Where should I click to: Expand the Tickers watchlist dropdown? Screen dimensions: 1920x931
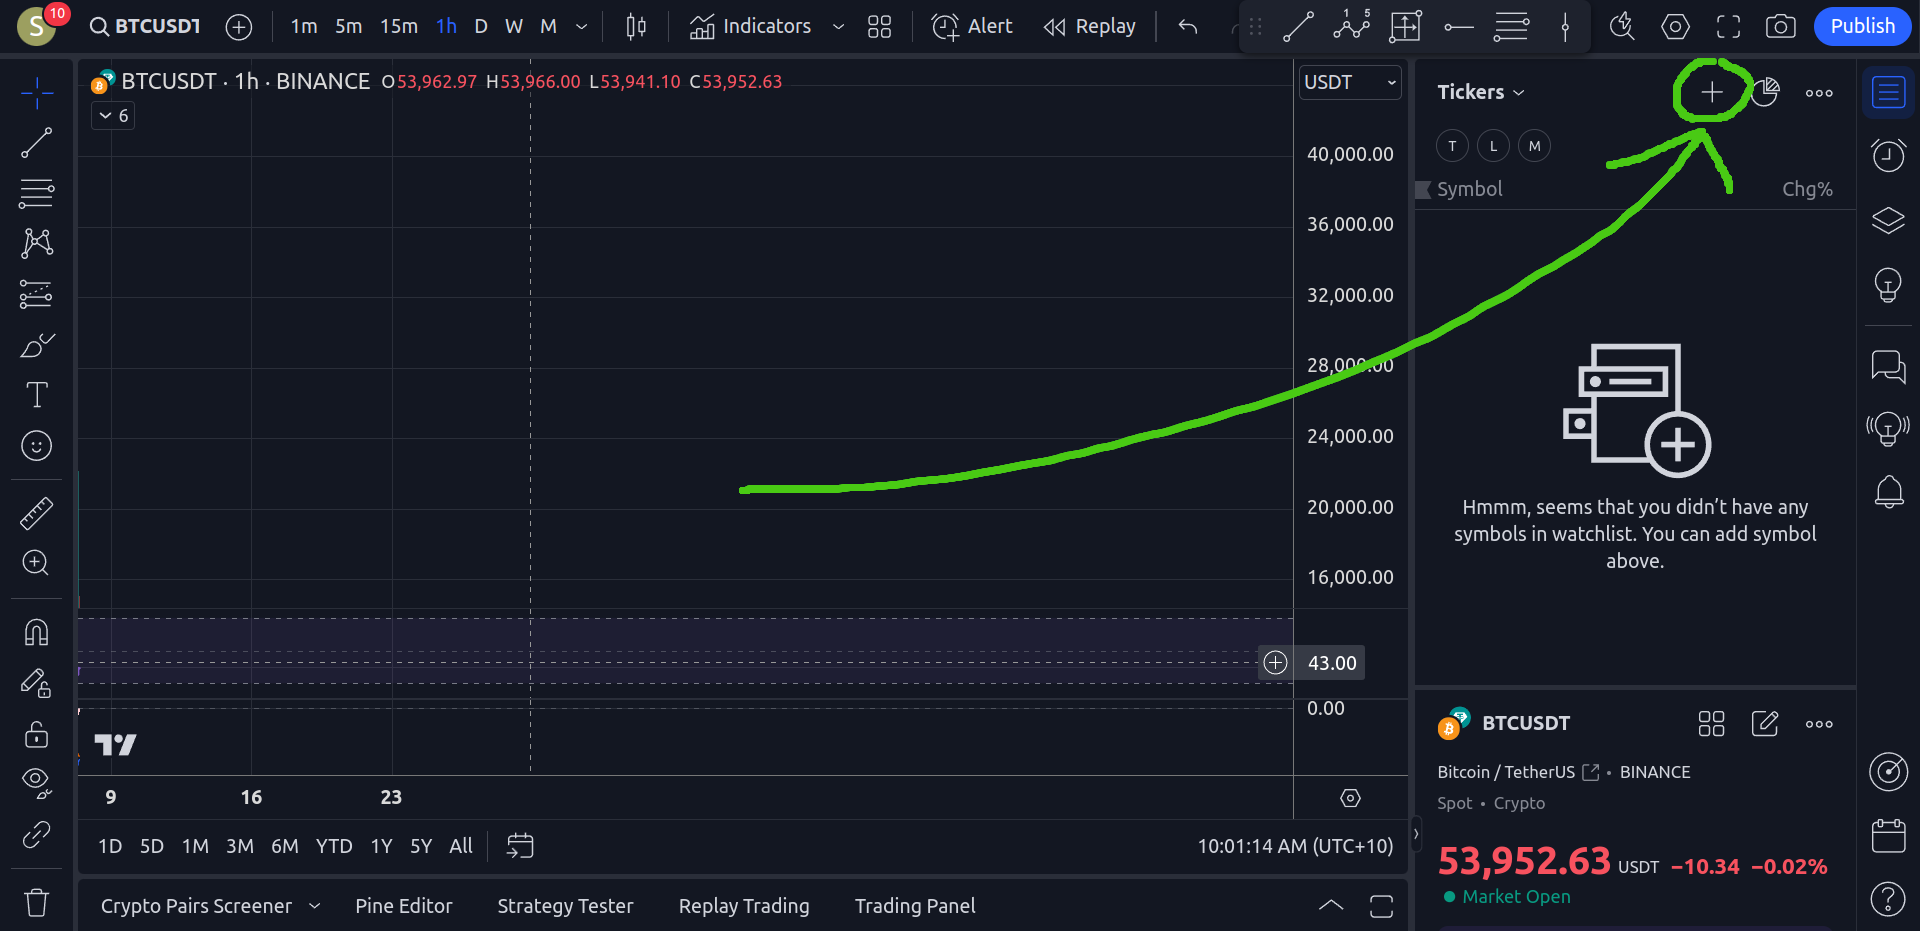pyautogui.click(x=1481, y=92)
